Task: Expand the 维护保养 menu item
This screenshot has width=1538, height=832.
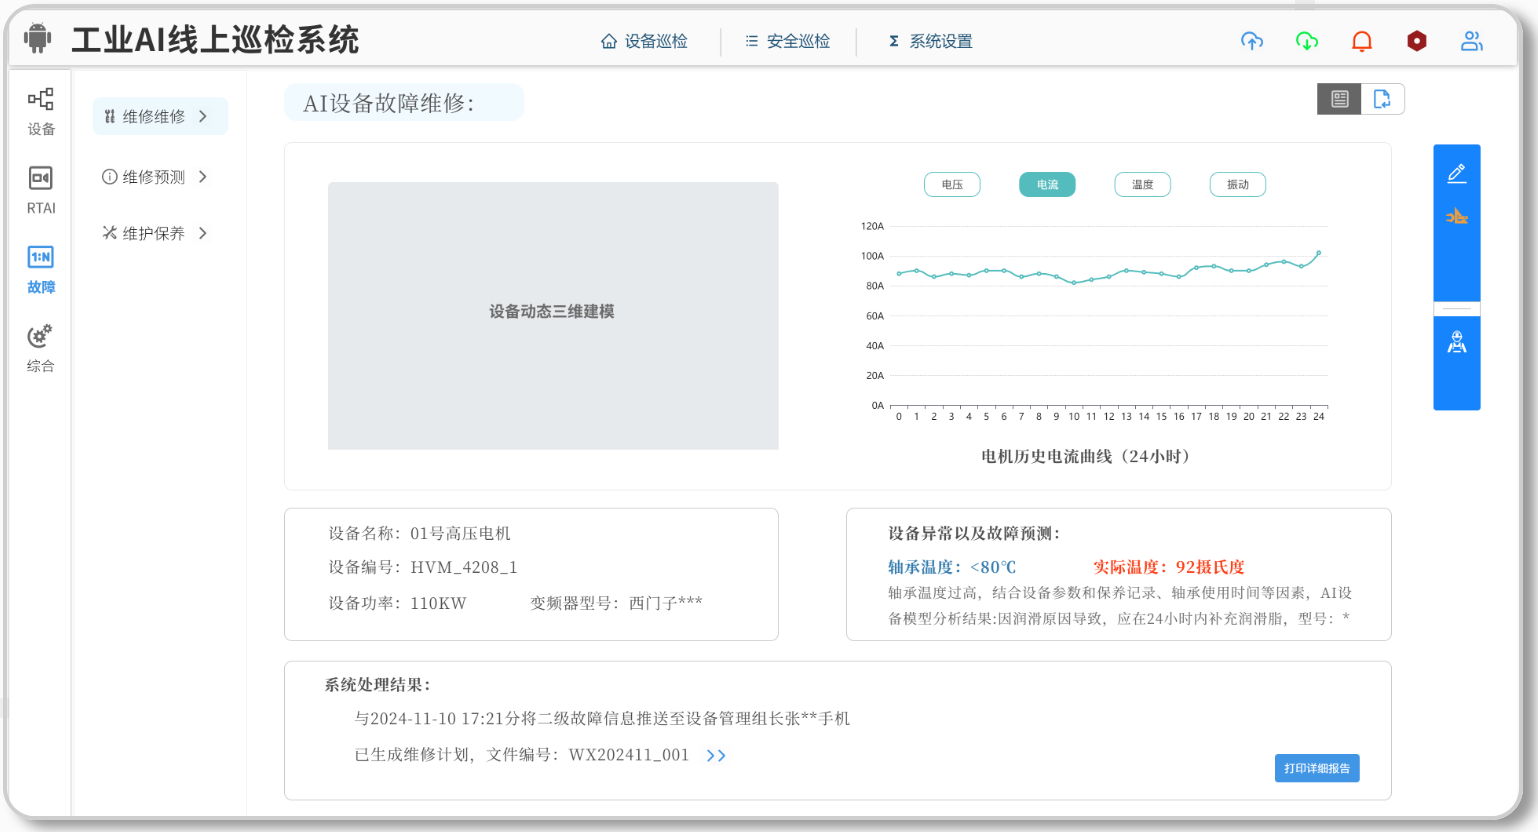Action: [x=156, y=233]
